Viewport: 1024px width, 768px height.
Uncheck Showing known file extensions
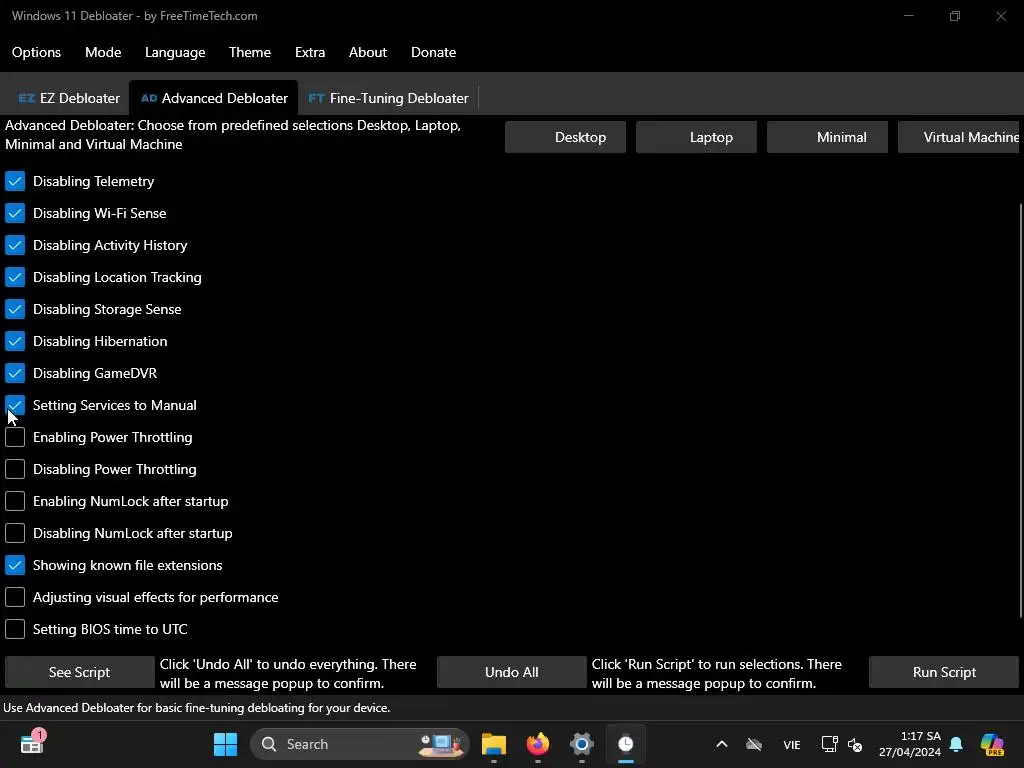[x=15, y=565]
